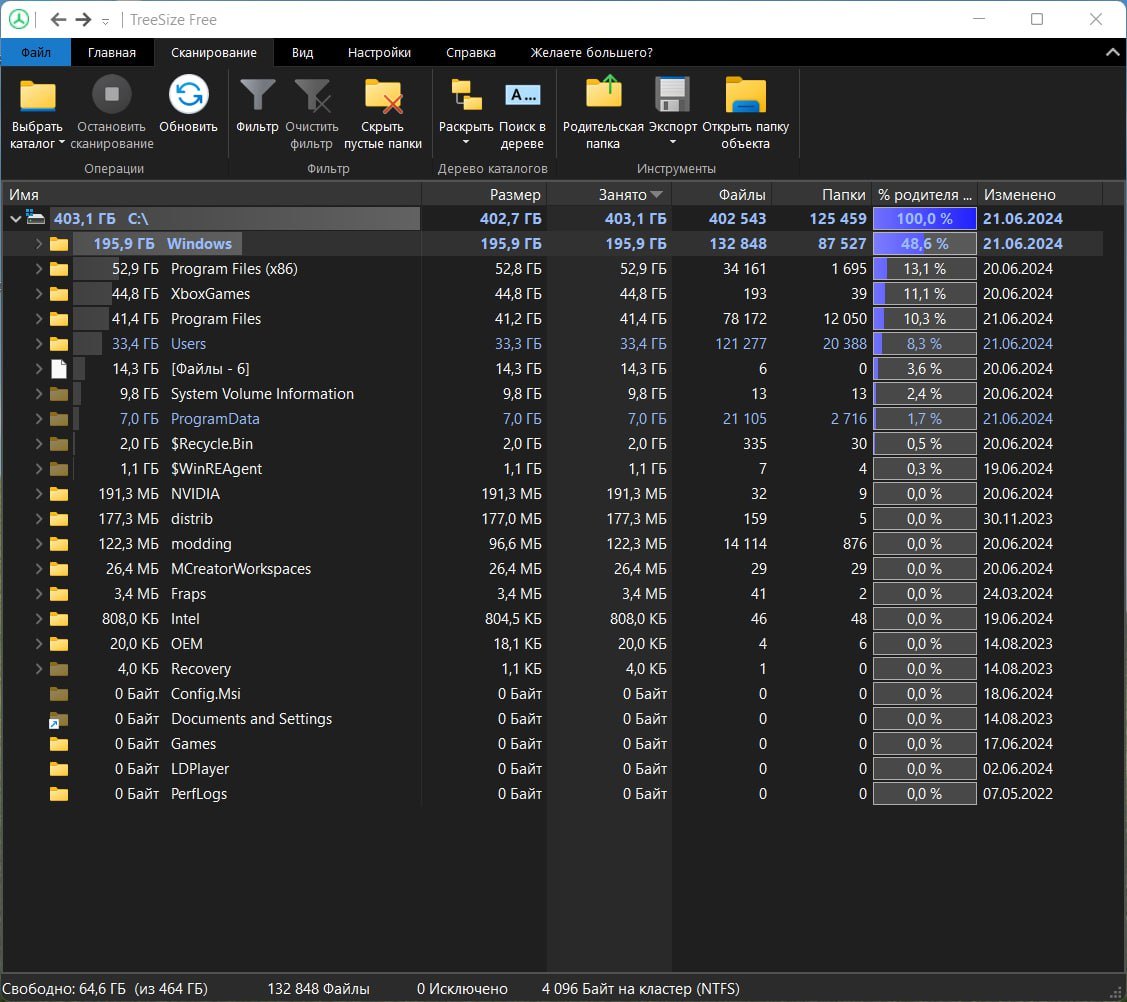Click the Очистить фильтр icon
The height and width of the screenshot is (1002, 1127).
pyautogui.click(x=313, y=96)
